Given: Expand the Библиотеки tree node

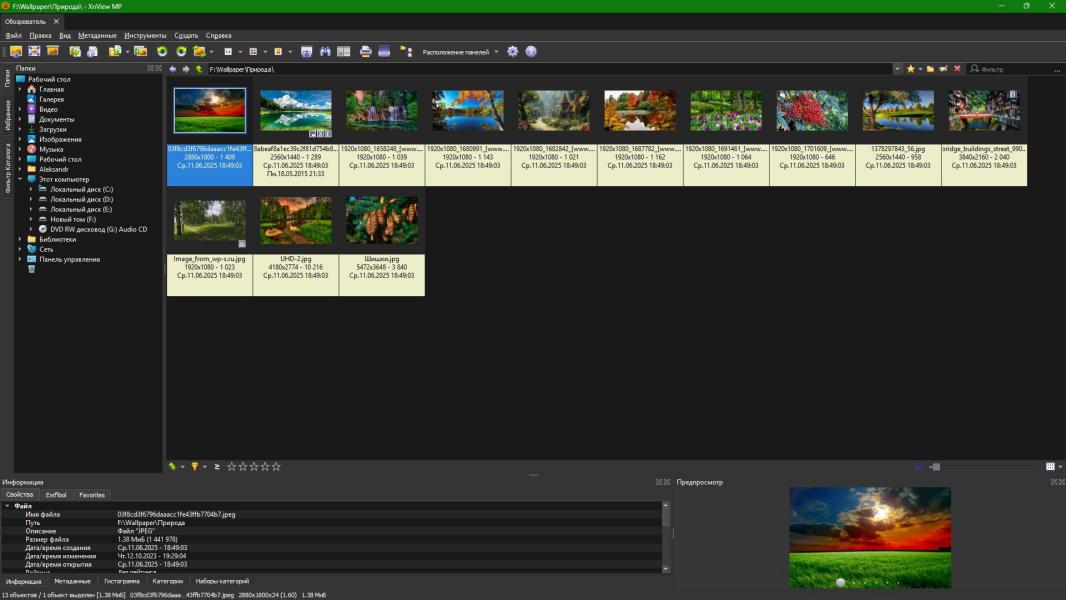Looking at the screenshot, I should tap(20, 239).
